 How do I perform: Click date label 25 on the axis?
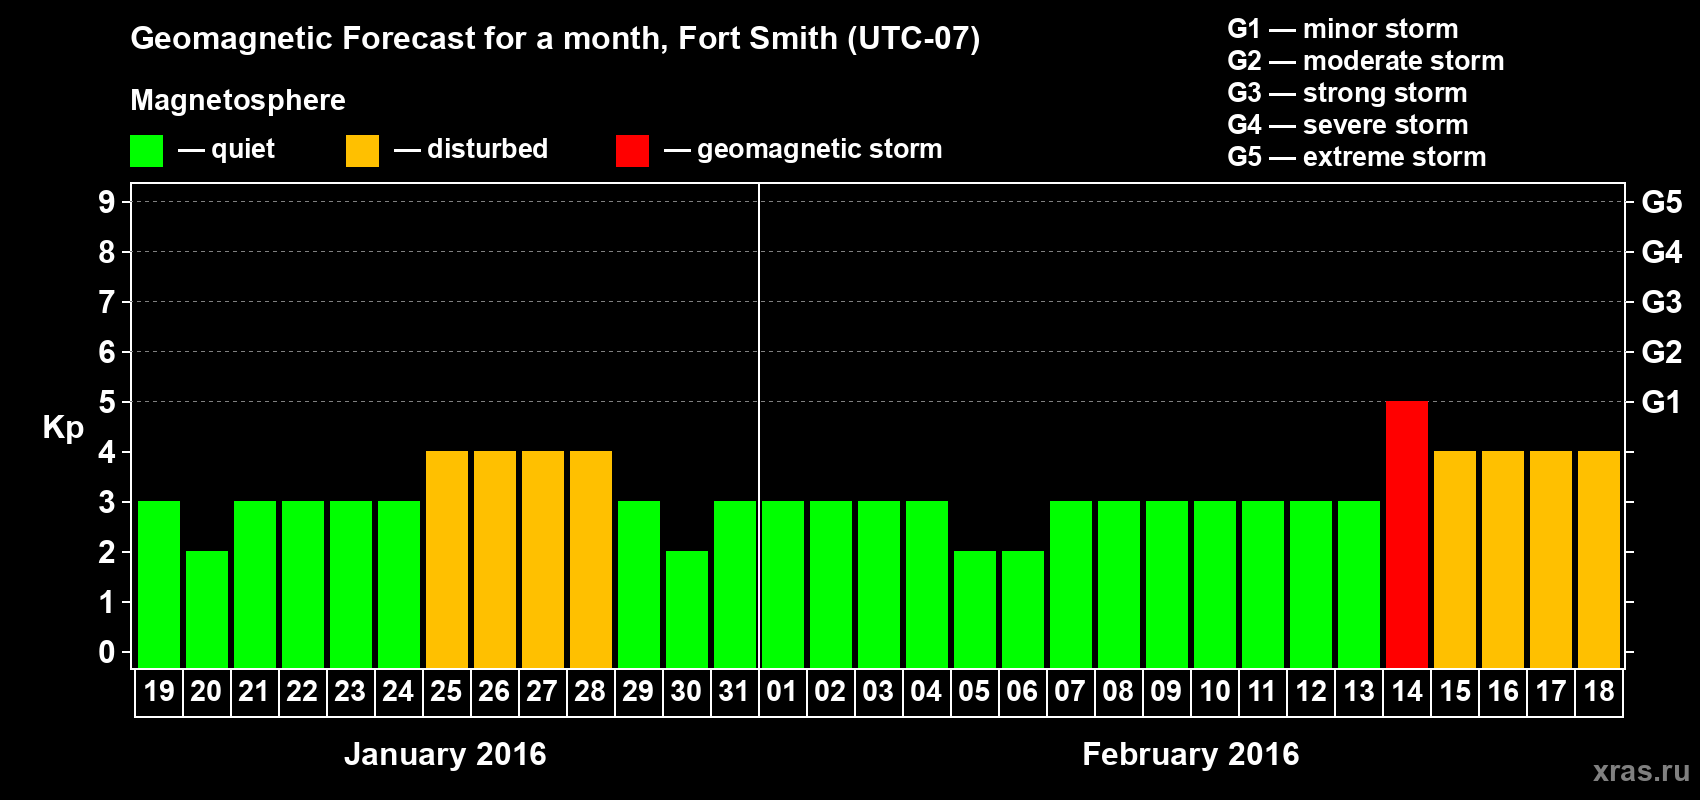(x=447, y=692)
